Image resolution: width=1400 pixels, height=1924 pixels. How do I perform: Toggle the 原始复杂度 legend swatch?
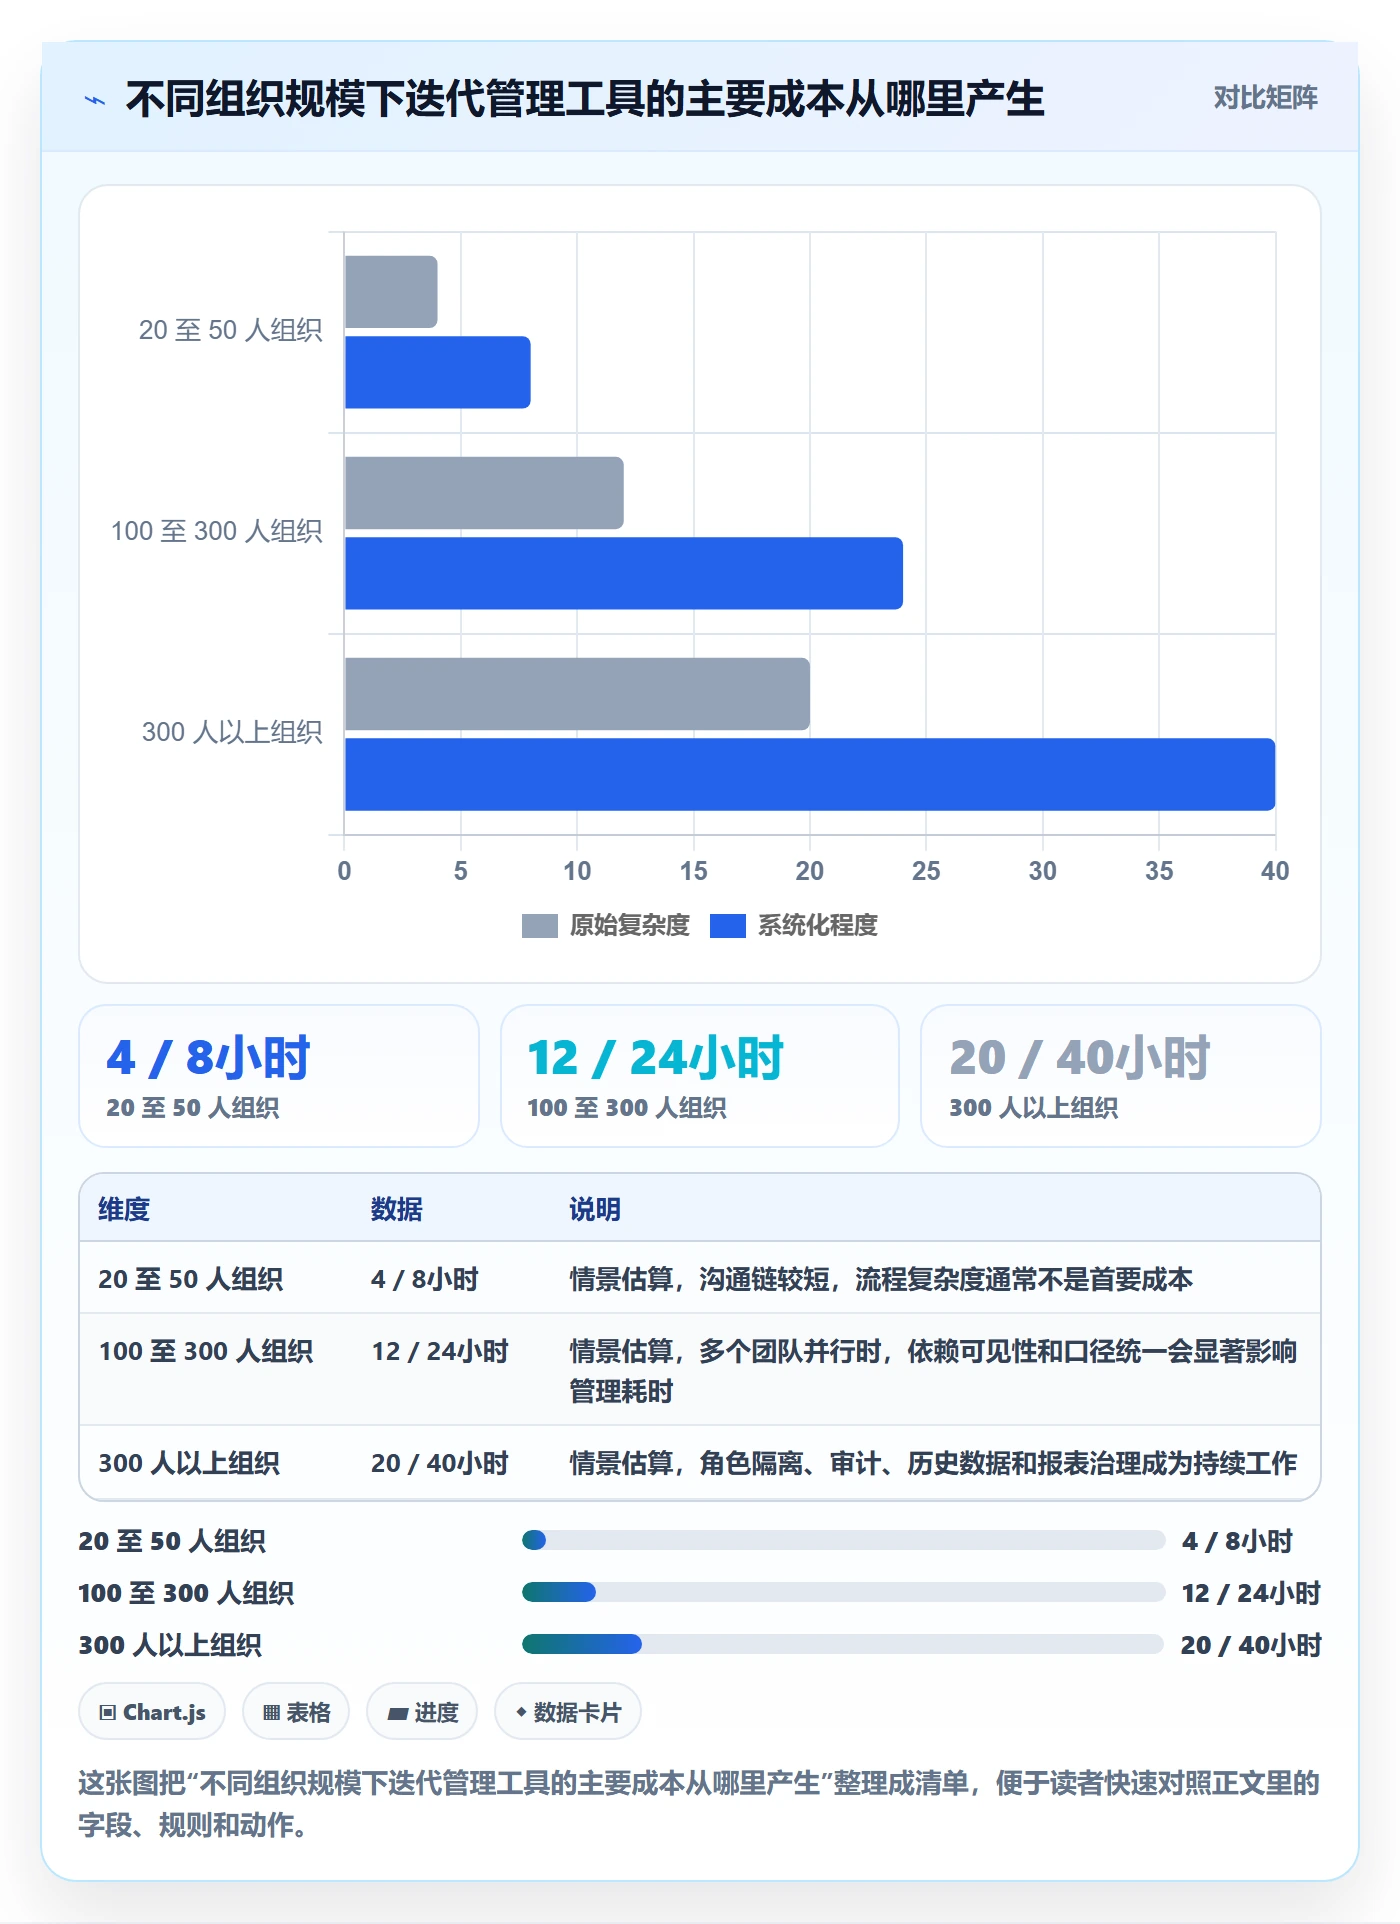tap(539, 926)
